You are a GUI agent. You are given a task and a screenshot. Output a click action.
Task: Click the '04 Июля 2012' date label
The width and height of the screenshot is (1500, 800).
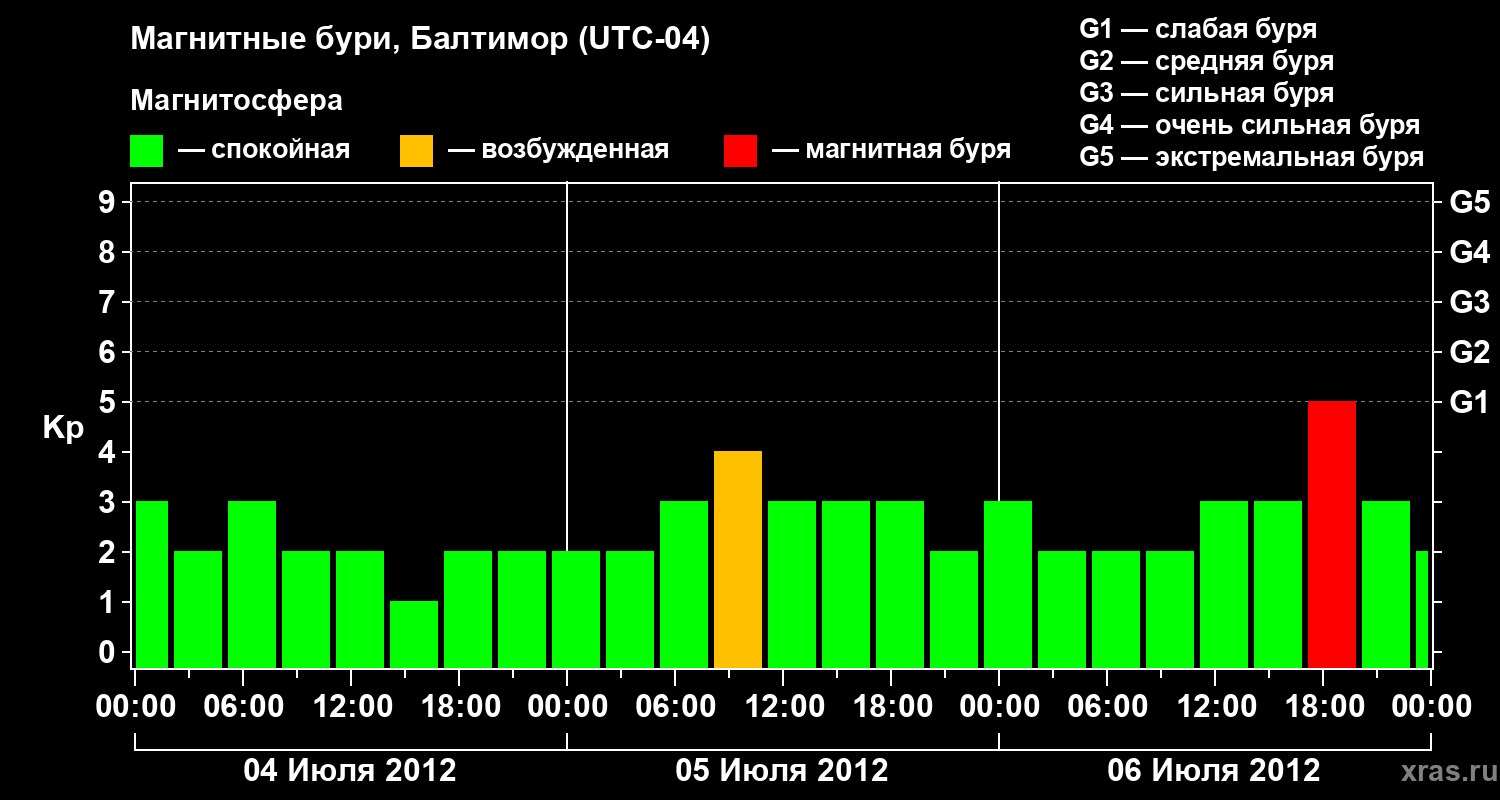pyautogui.click(x=350, y=770)
